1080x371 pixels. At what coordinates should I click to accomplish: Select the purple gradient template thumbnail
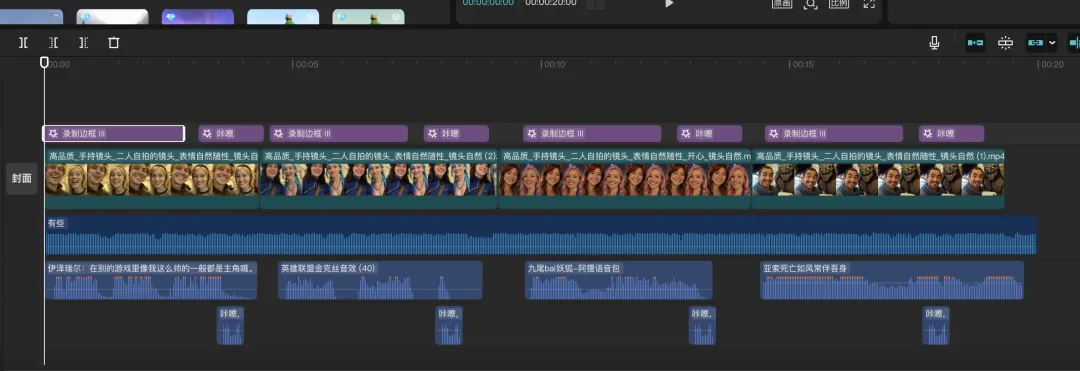tap(198, 17)
